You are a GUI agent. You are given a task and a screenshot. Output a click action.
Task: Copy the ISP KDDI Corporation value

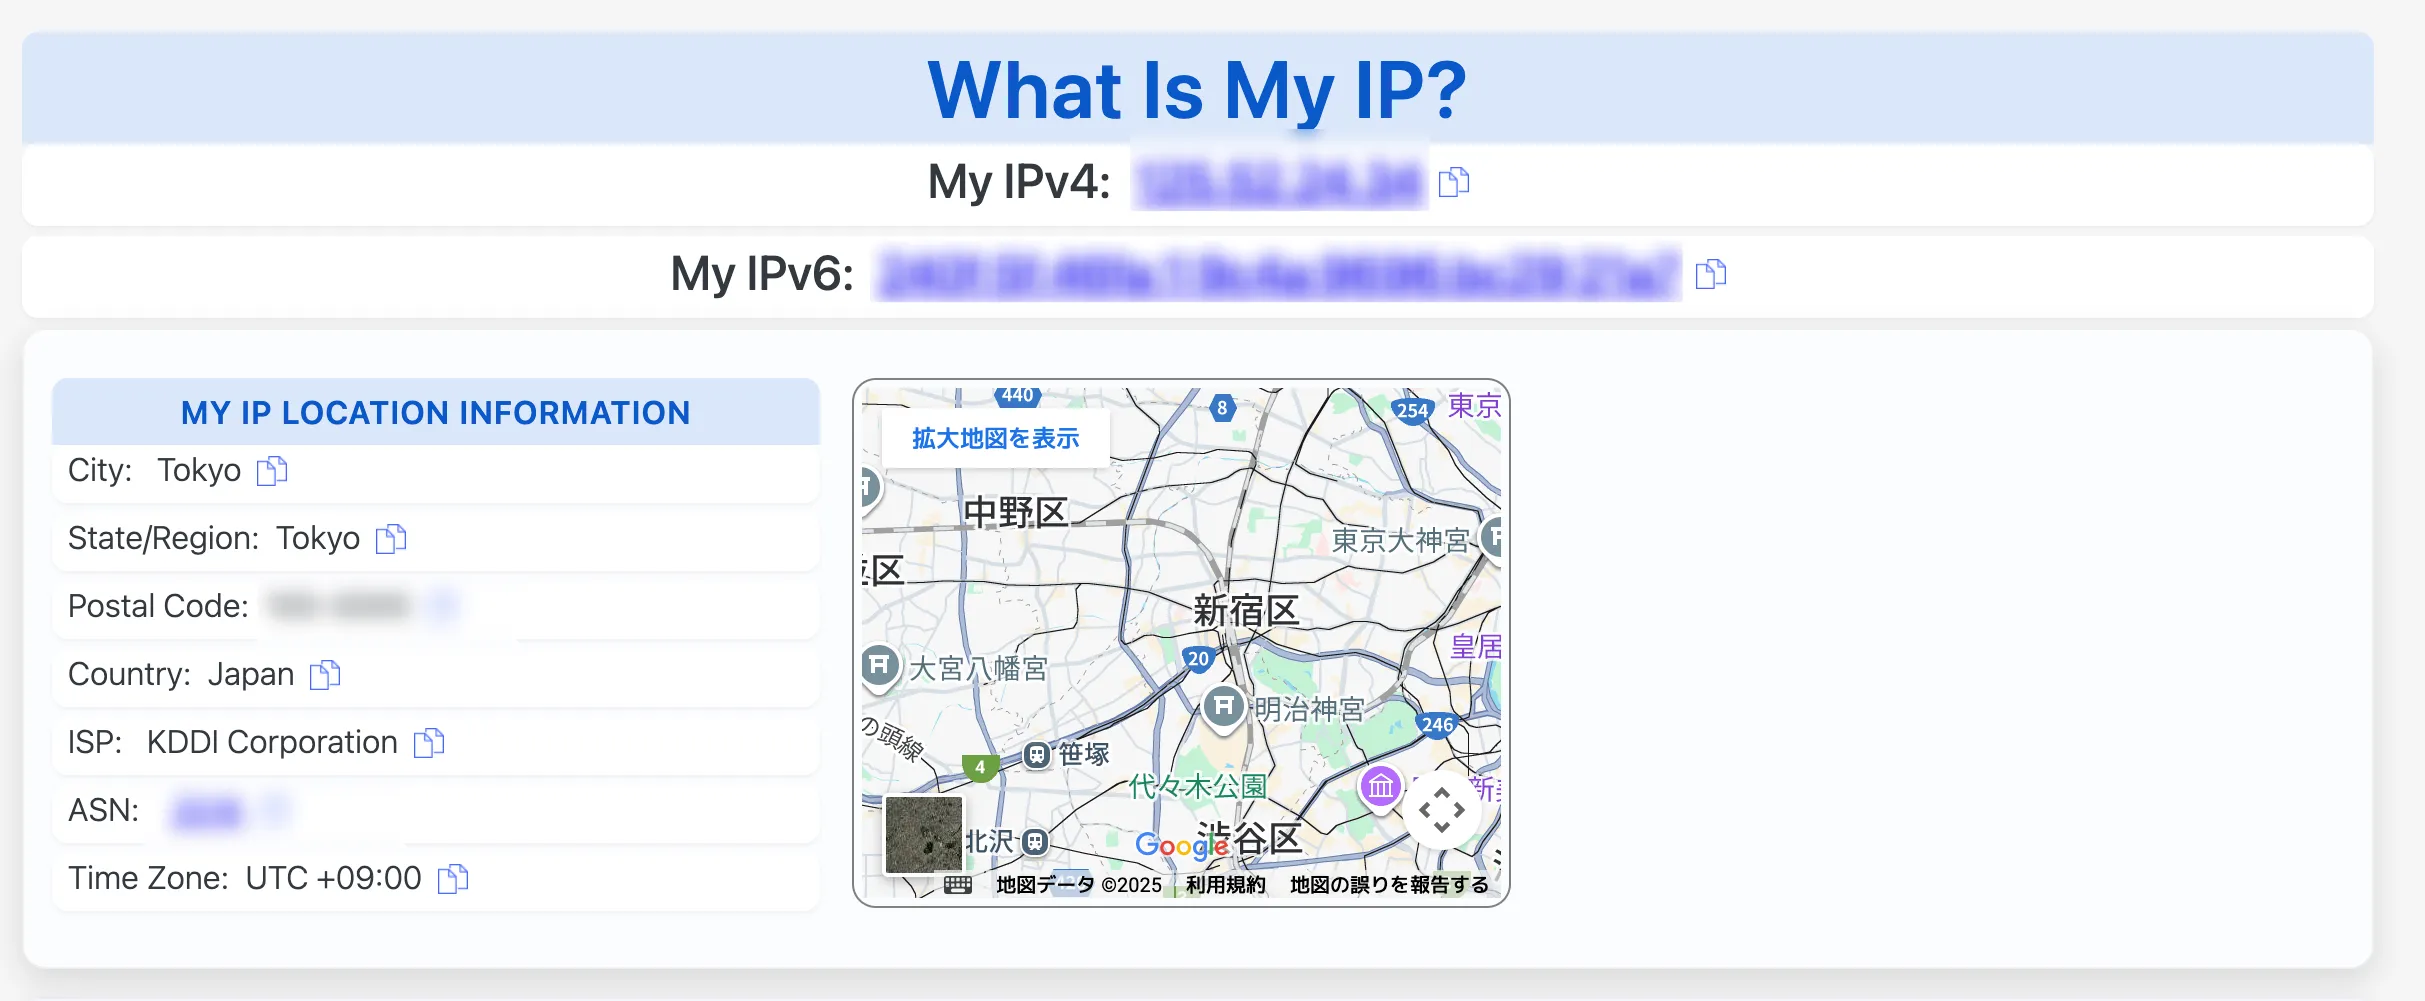coord(428,742)
